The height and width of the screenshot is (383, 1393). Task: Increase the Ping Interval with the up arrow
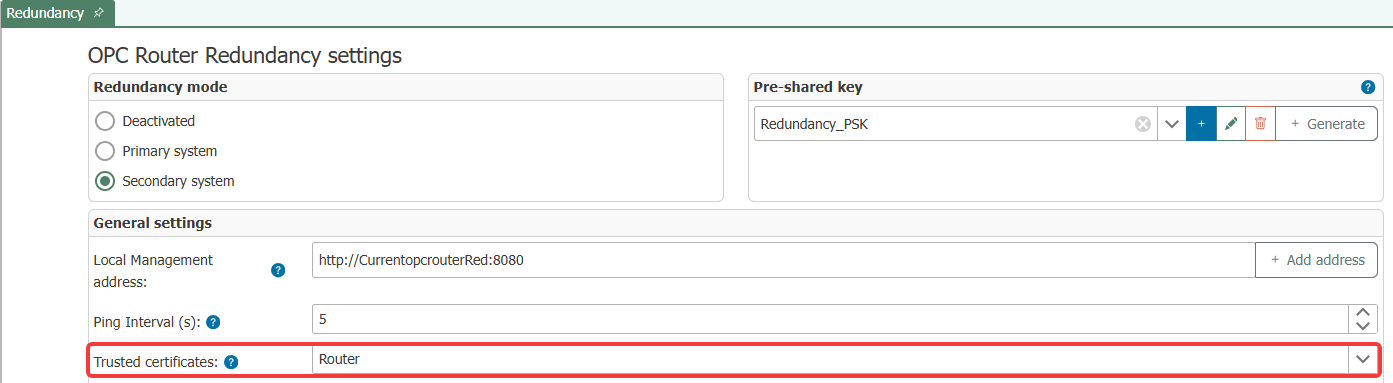point(1363,312)
